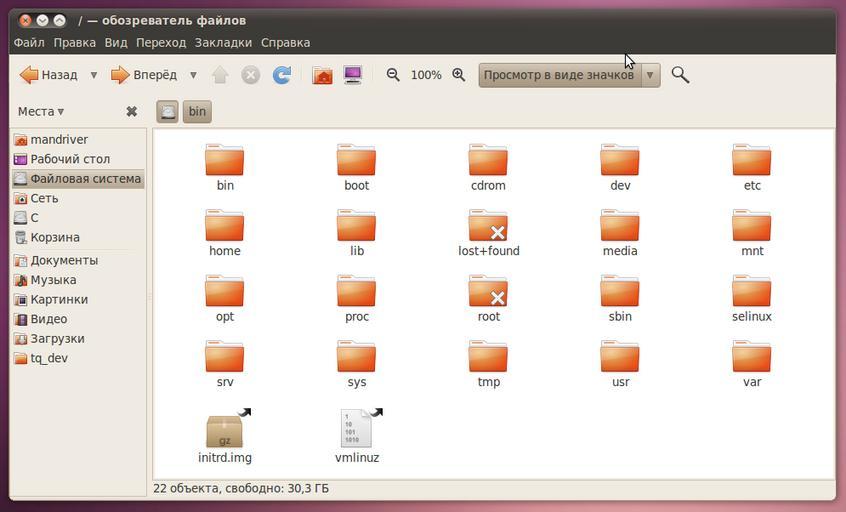846x512 pixels.
Task: Select the initrd.img archive file
Action: (225, 432)
